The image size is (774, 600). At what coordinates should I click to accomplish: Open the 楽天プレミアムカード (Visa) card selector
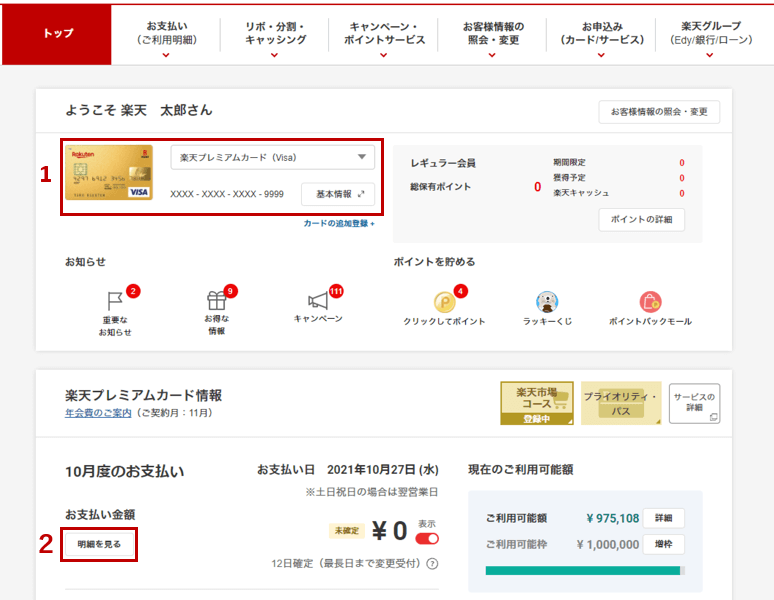(272, 157)
